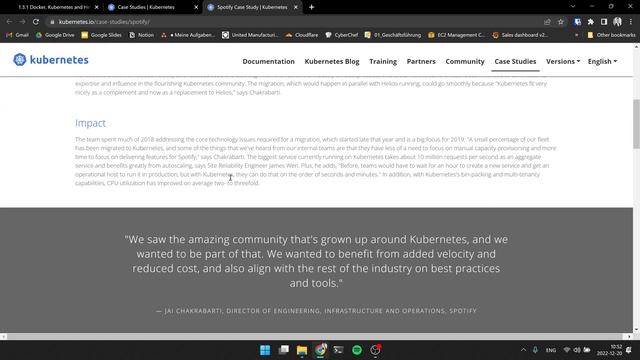Screen dimensions: 640x360
Task: Close the Spotify Case Study tab
Action: [x=296, y=7]
